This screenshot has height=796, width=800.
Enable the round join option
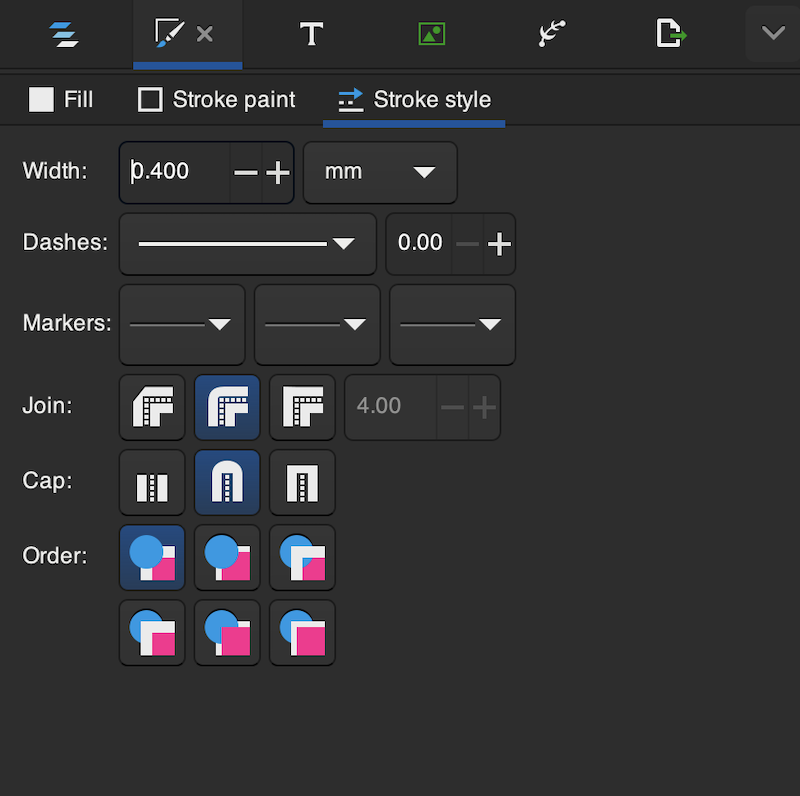point(227,407)
